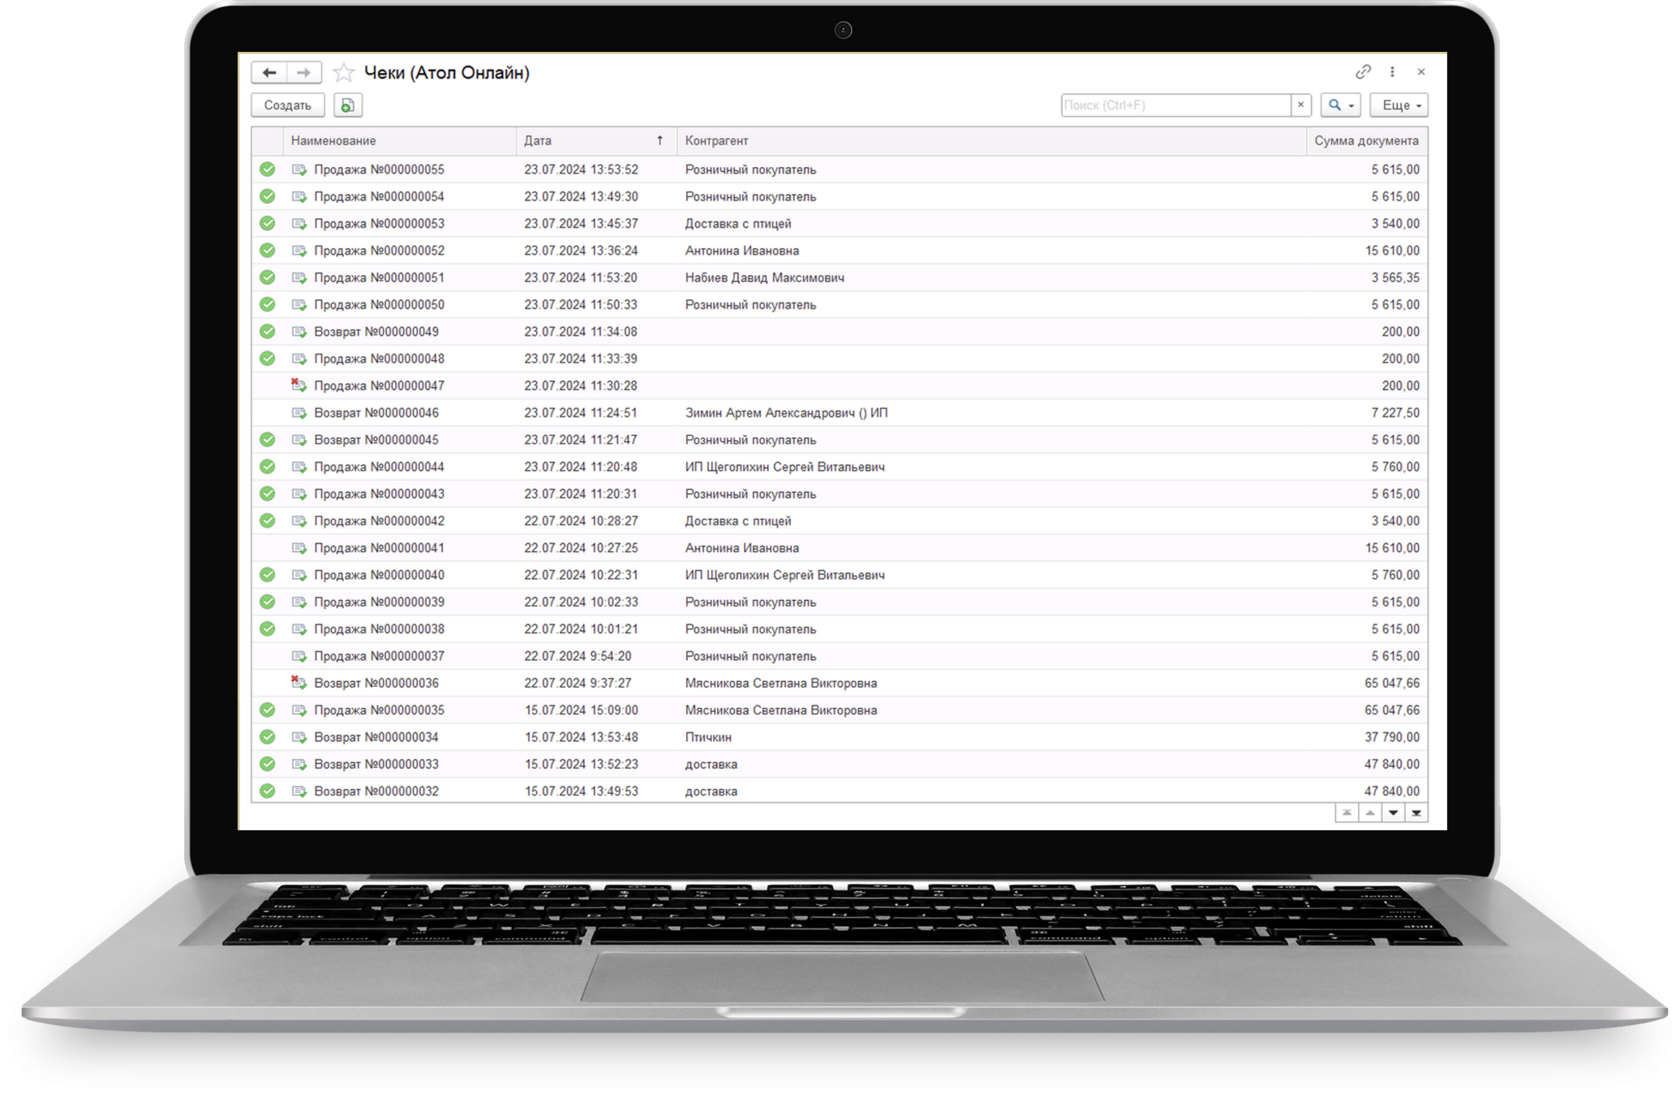Select row Продажа №000000037

click(x=839, y=656)
